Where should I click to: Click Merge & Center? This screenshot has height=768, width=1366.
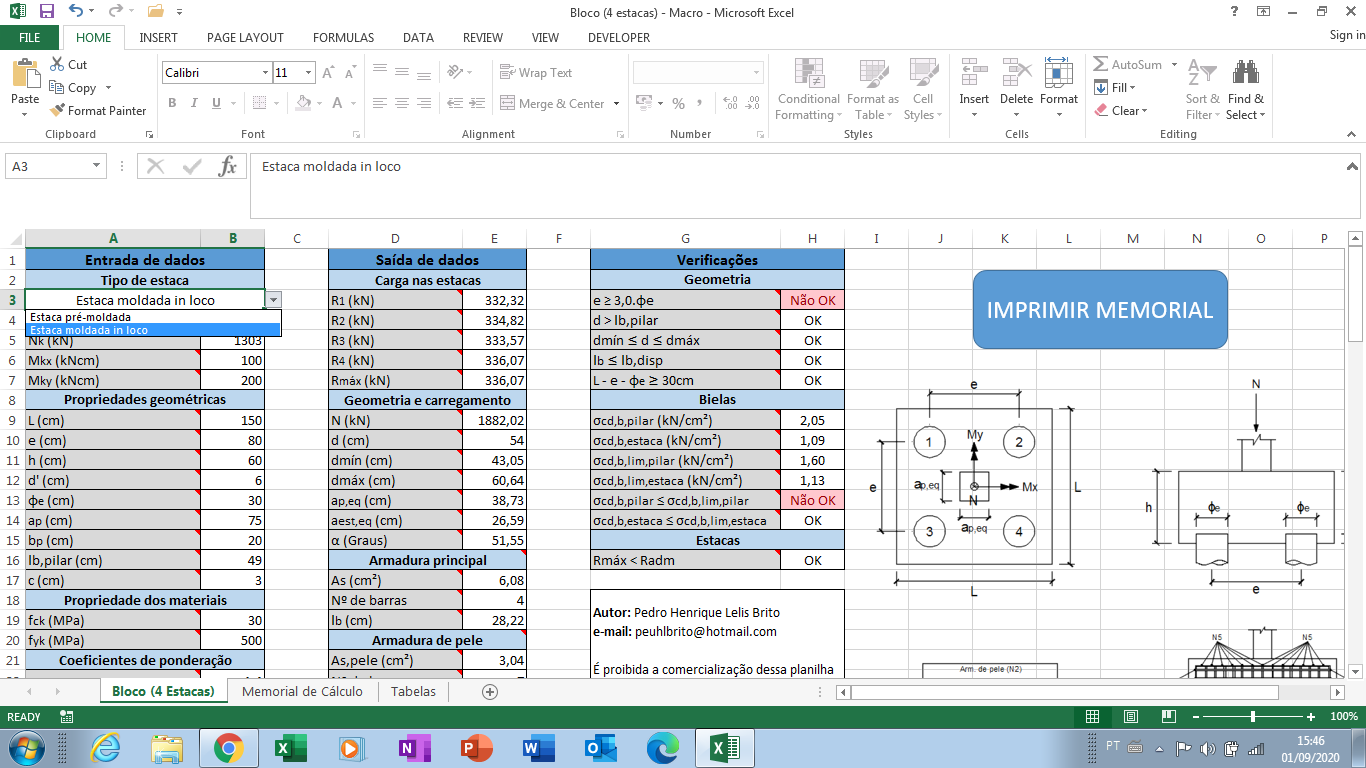552,103
